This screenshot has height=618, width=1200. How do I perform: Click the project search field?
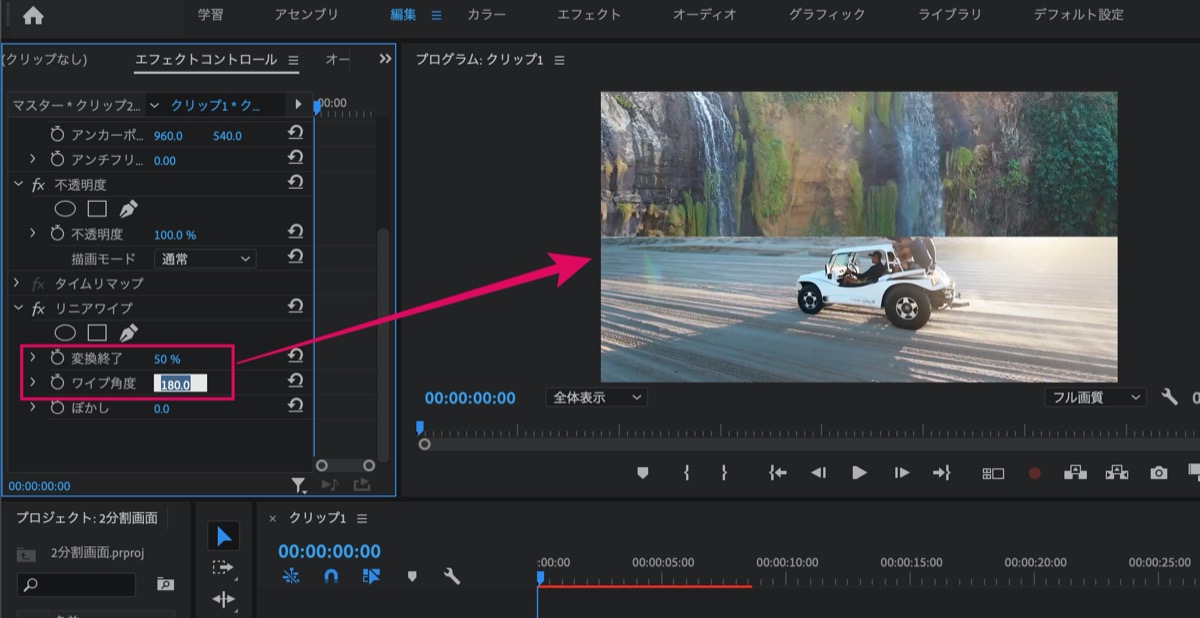[x=77, y=585]
